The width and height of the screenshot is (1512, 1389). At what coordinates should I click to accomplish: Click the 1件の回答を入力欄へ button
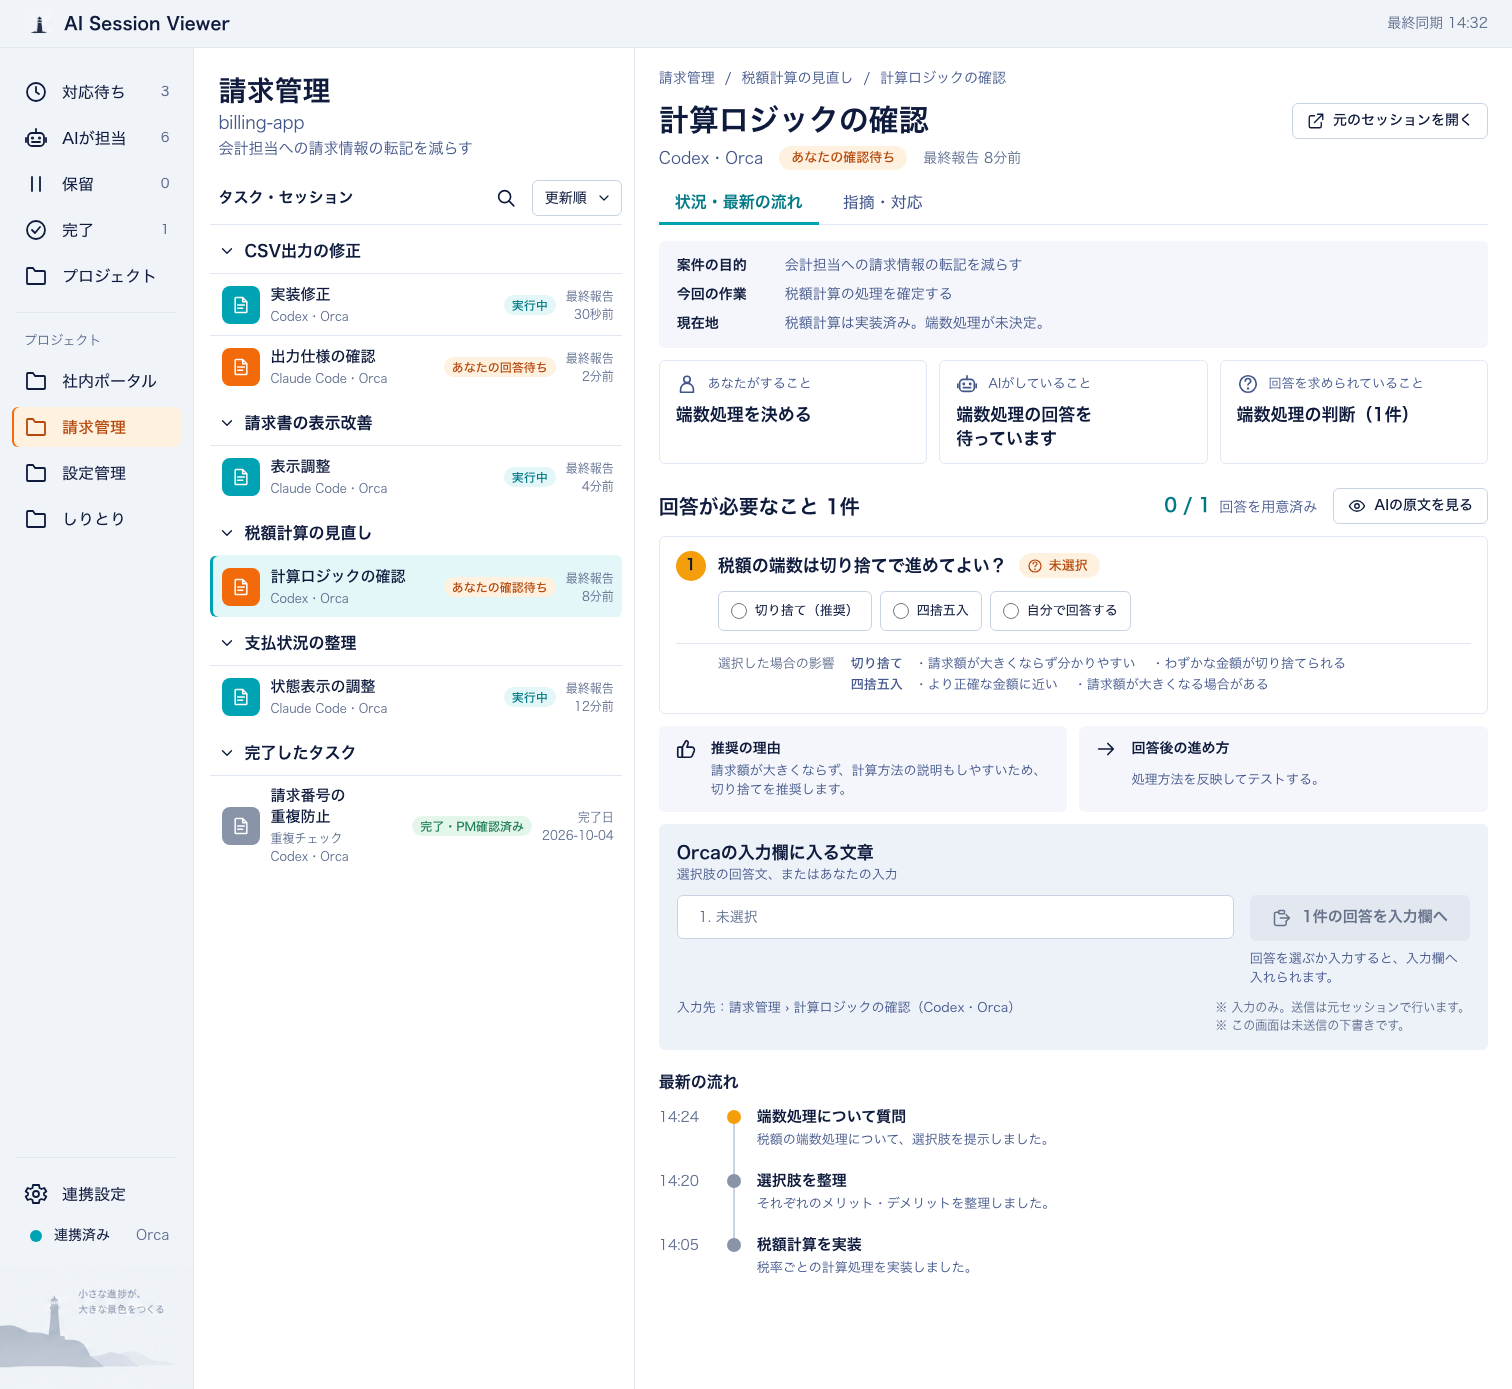point(1360,918)
